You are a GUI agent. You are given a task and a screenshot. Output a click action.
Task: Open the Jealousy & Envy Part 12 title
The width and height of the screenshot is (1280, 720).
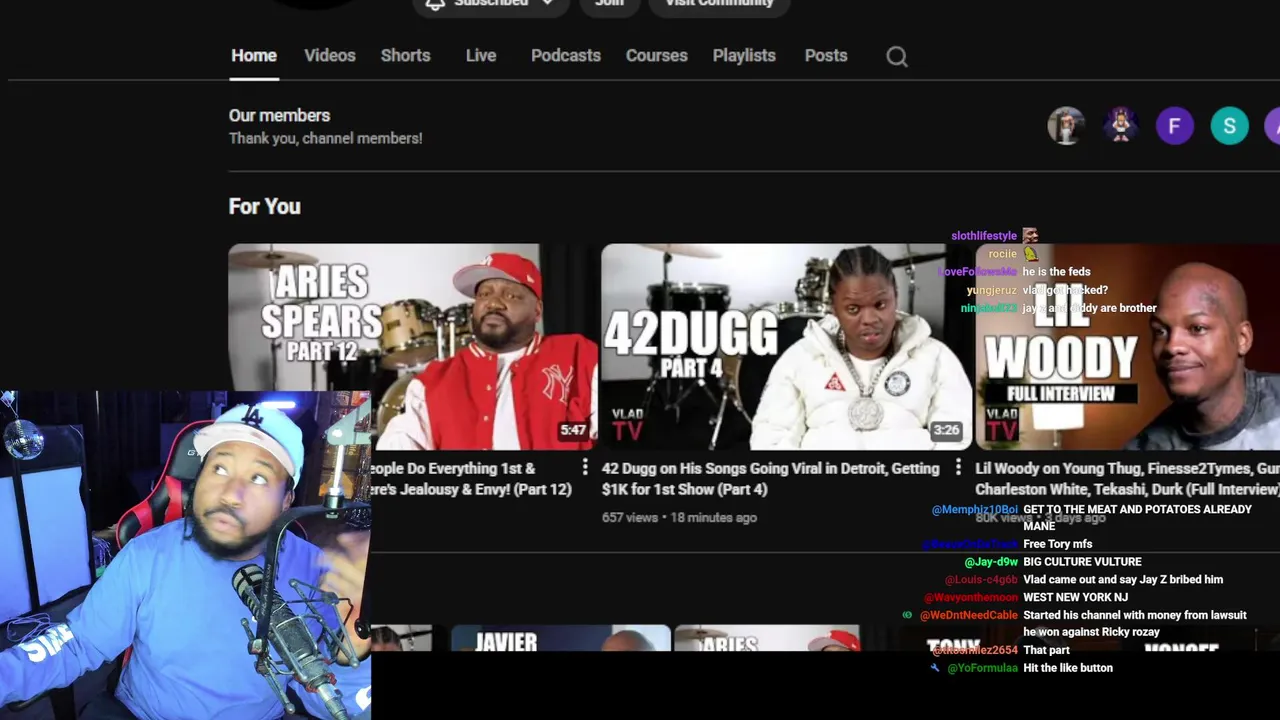471,479
